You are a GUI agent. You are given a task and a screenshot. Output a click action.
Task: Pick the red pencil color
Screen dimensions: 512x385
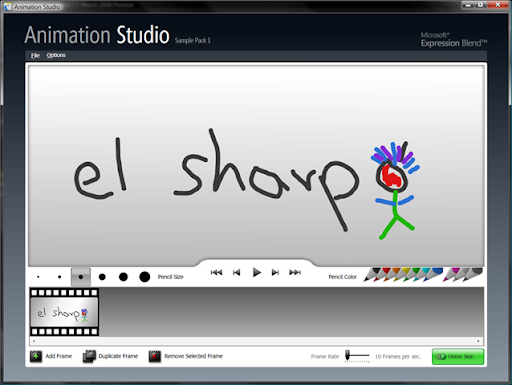coord(381,275)
